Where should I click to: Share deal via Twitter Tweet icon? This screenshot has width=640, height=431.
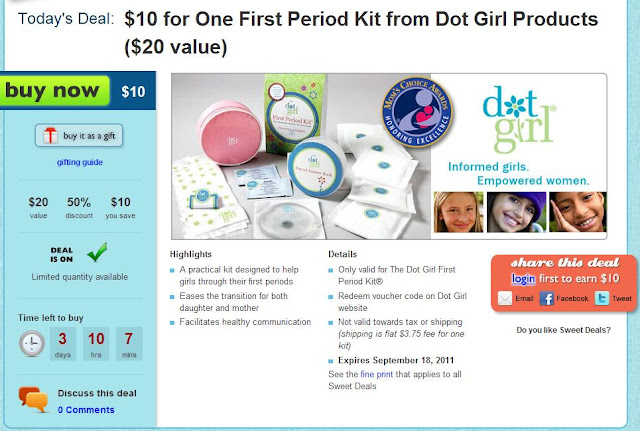point(602,298)
